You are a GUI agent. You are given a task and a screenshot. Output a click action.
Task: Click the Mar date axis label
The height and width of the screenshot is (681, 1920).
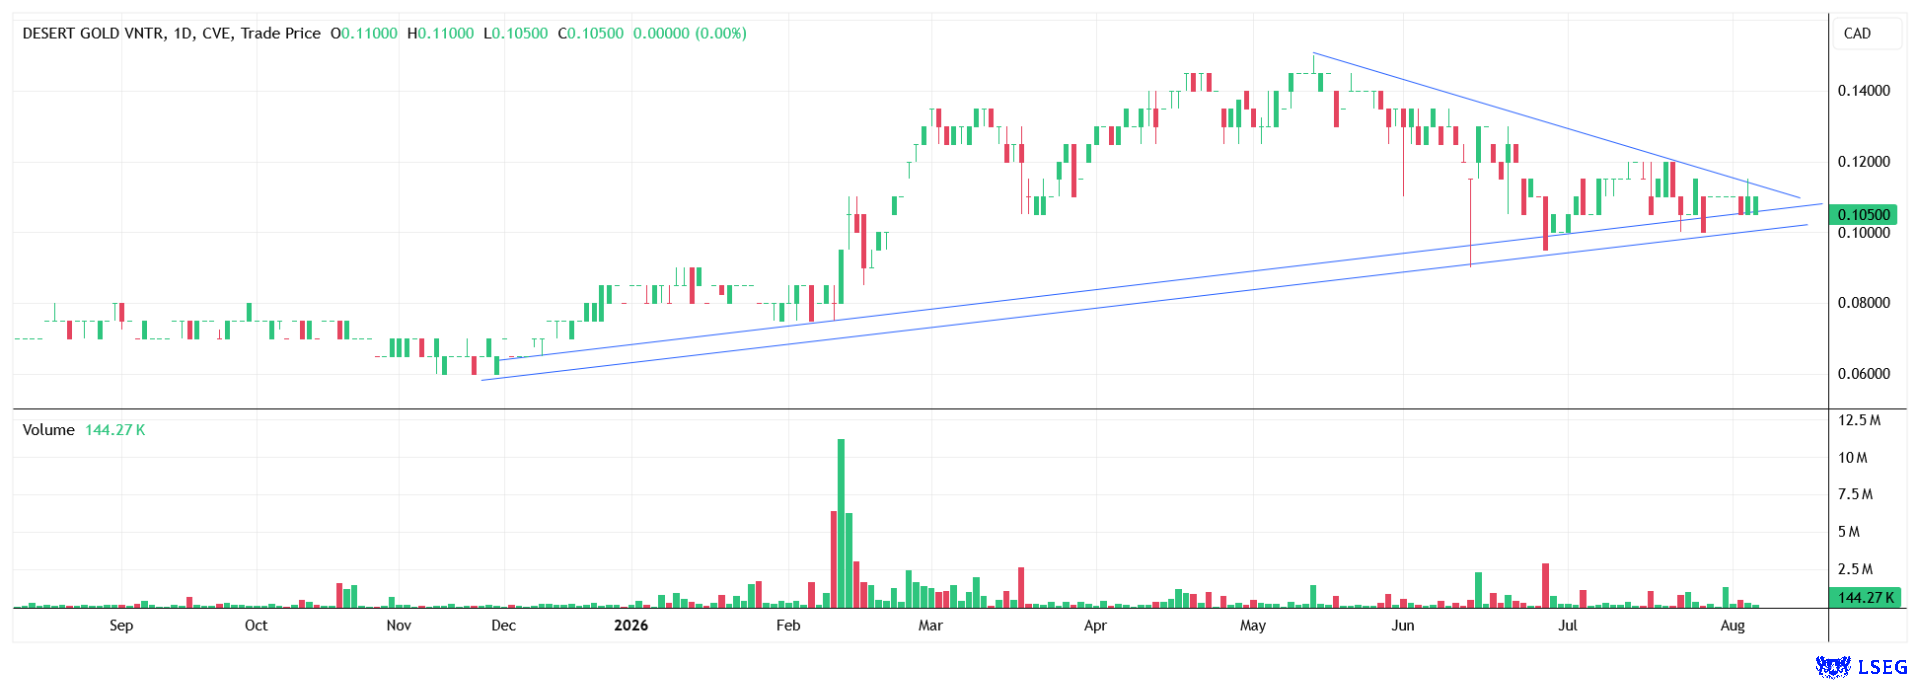pyautogui.click(x=930, y=625)
